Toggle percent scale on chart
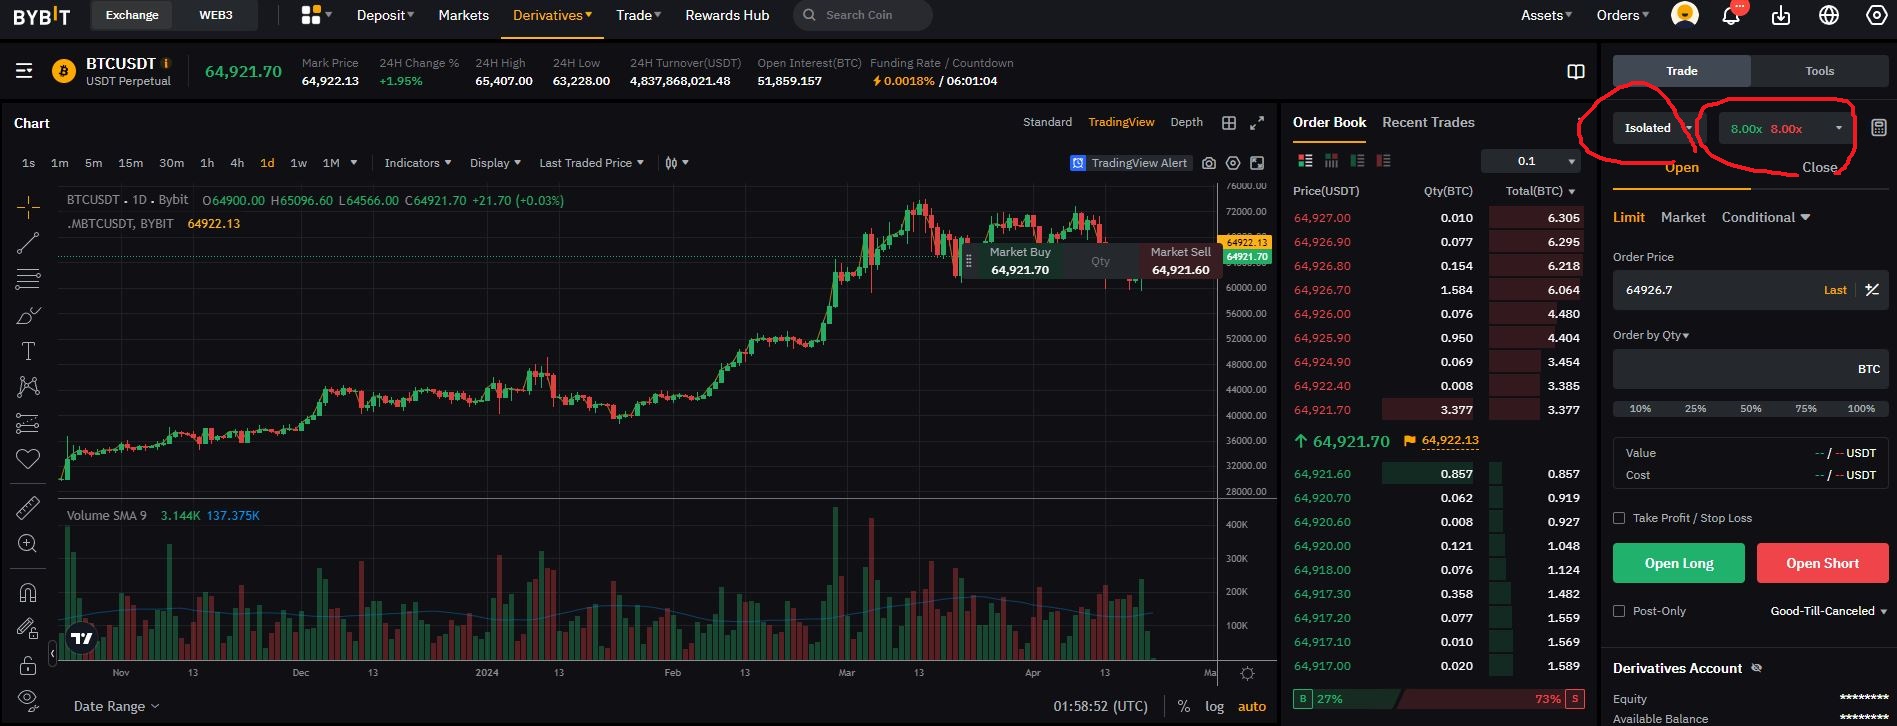 [1184, 706]
